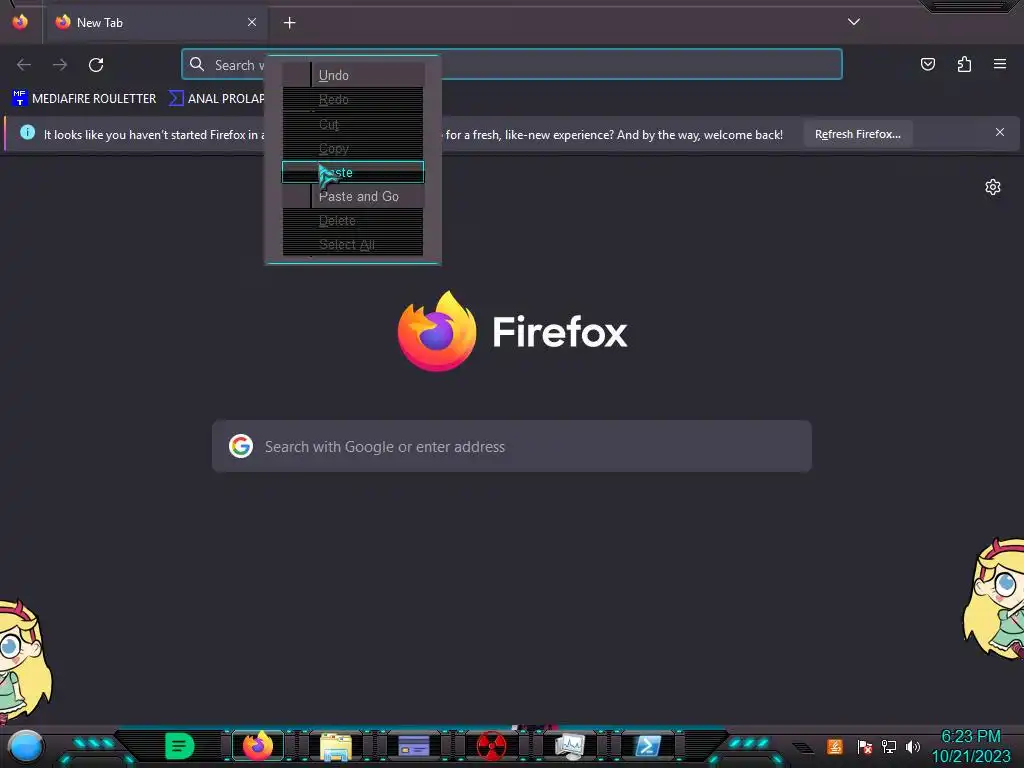The width and height of the screenshot is (1024, 768).
Task: Open new tab personalize gear icon
Action: coord(993,187)
